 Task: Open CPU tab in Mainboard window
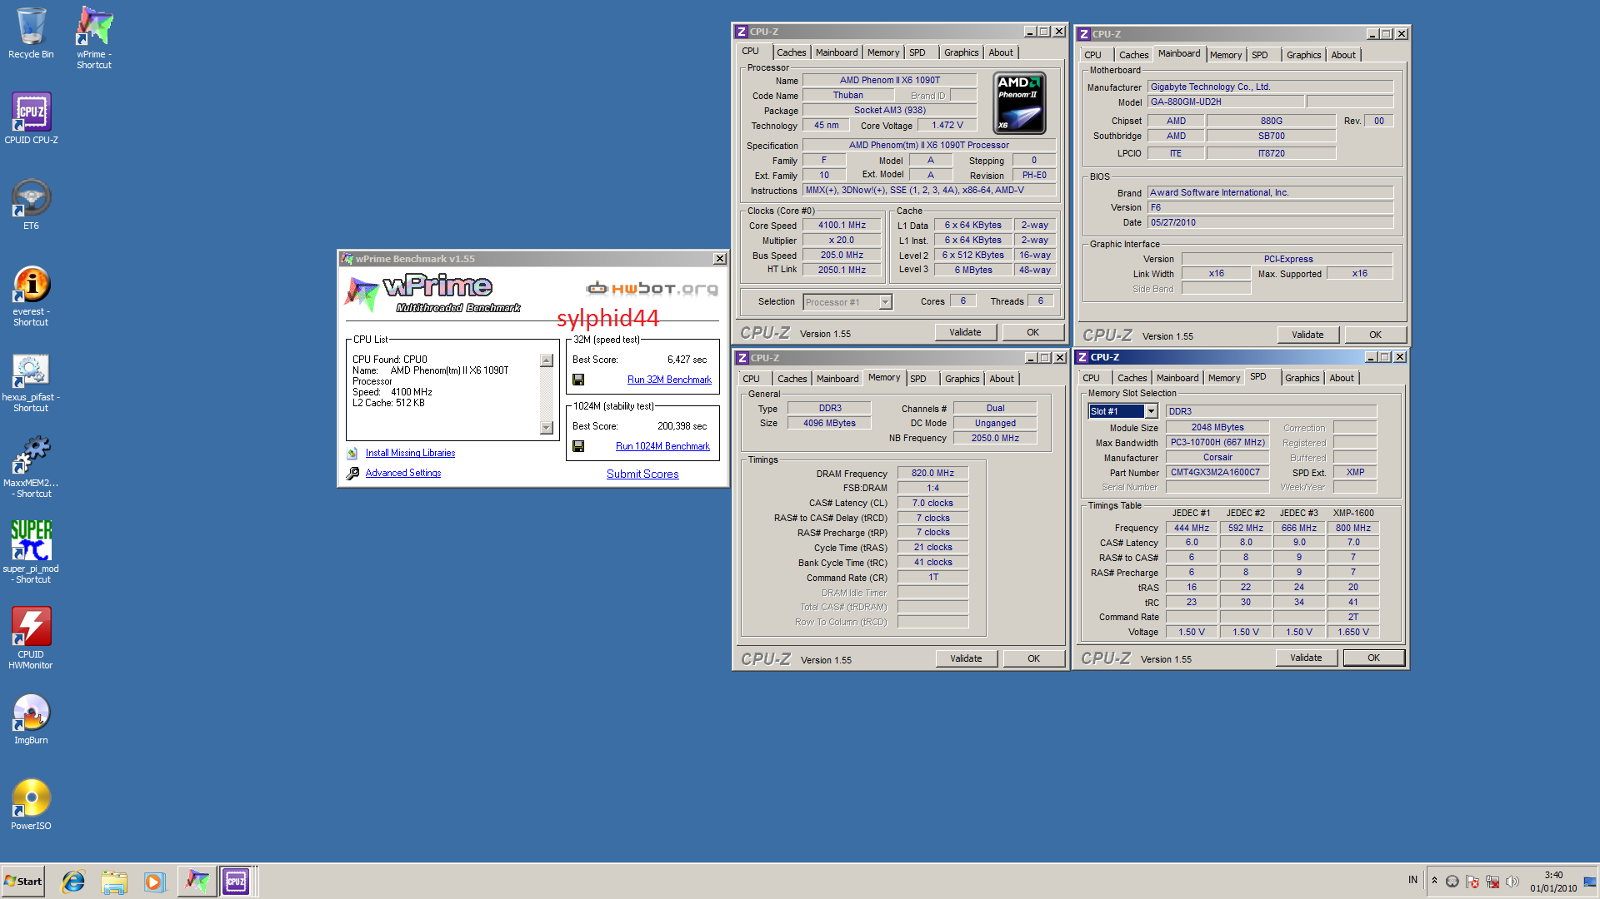pos(1093,55)
